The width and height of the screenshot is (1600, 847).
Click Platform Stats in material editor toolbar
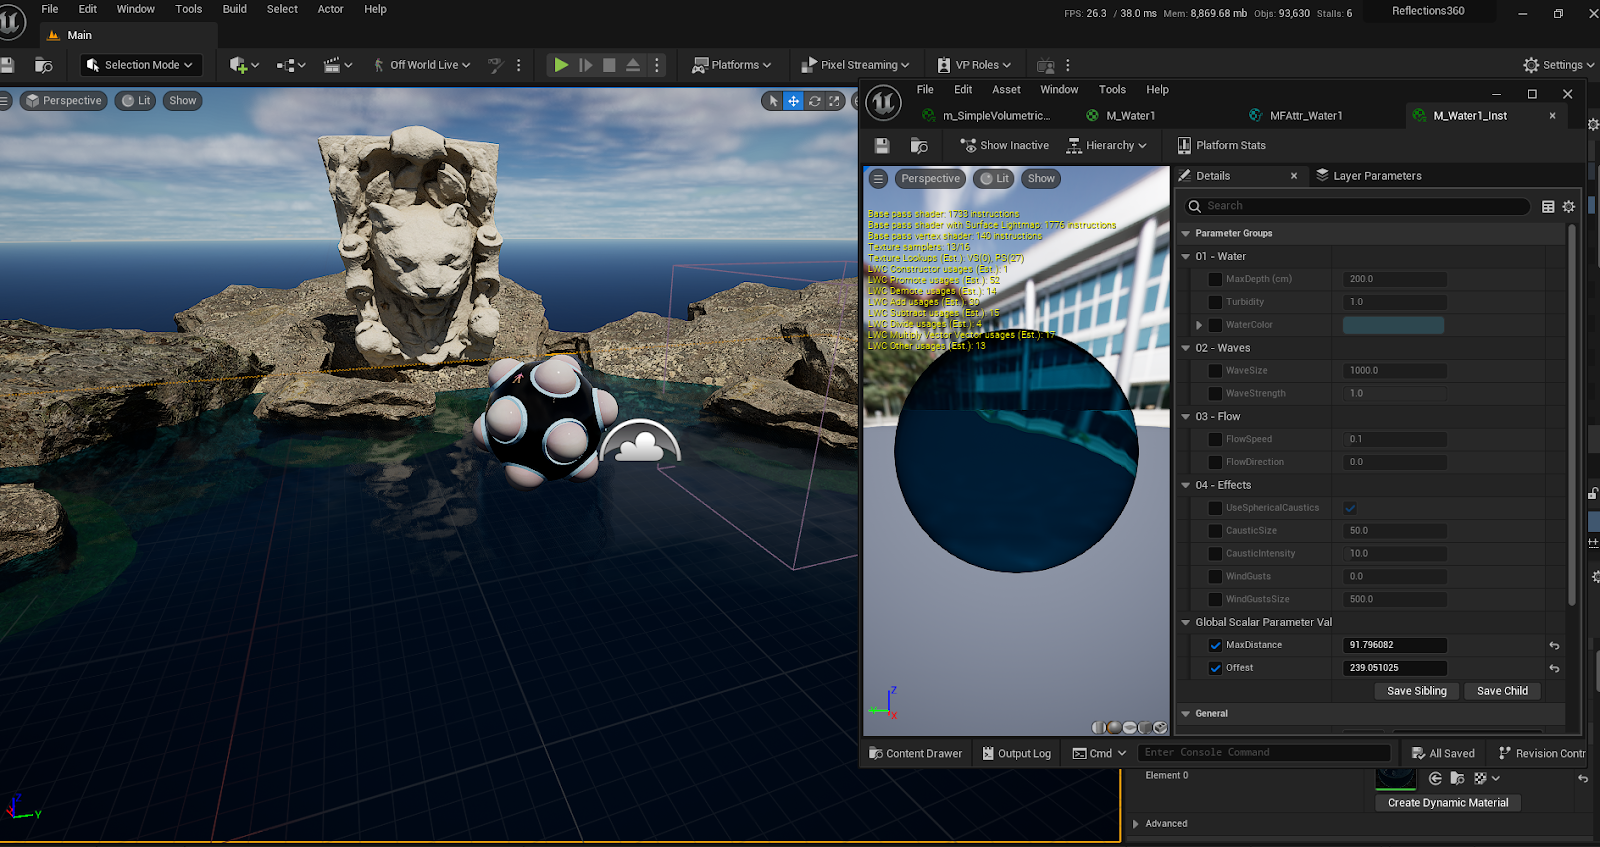pos(1221,146)
